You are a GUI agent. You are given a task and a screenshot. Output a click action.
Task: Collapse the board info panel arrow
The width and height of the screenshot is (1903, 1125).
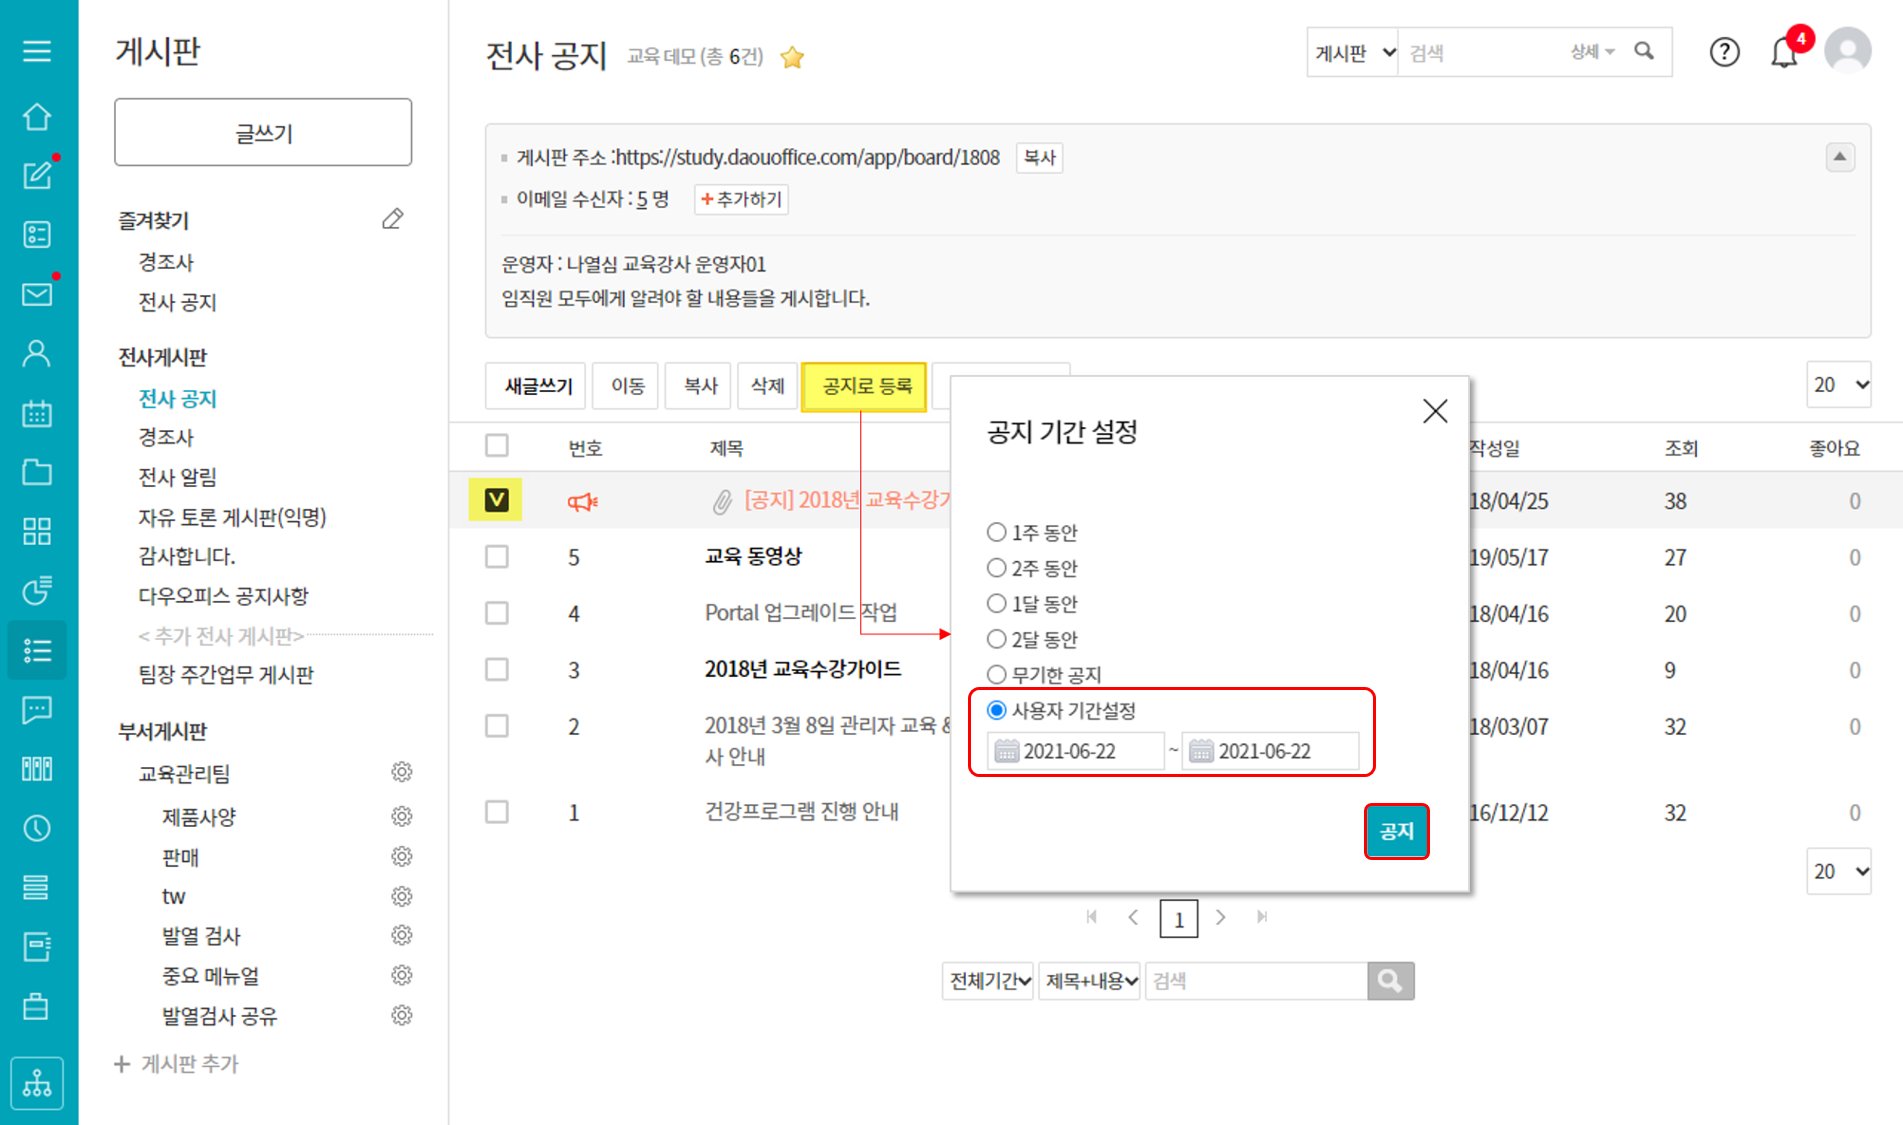pos(1839,157)
